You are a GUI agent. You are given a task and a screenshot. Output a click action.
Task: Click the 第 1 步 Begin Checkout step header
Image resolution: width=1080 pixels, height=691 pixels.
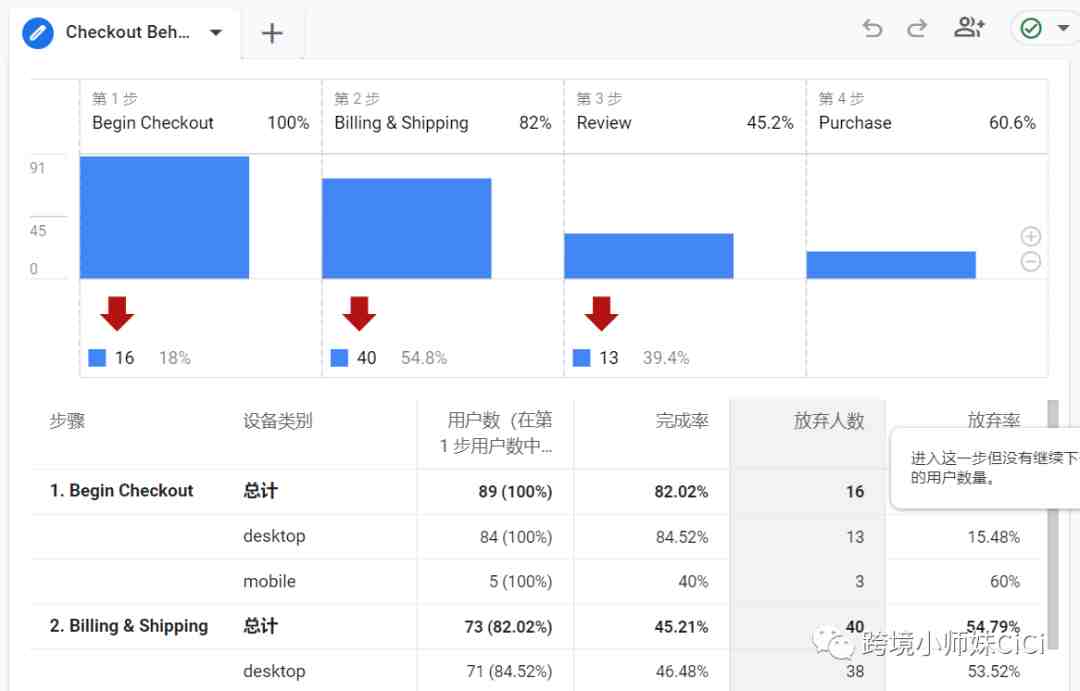pos(200,116)
